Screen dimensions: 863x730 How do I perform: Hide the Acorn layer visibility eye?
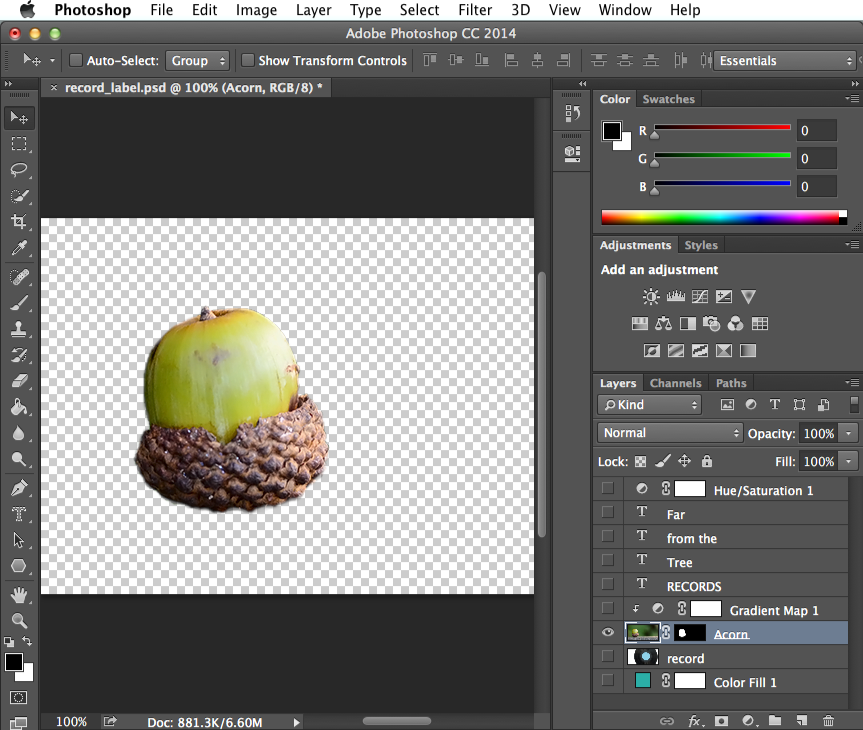pos(607,632)
